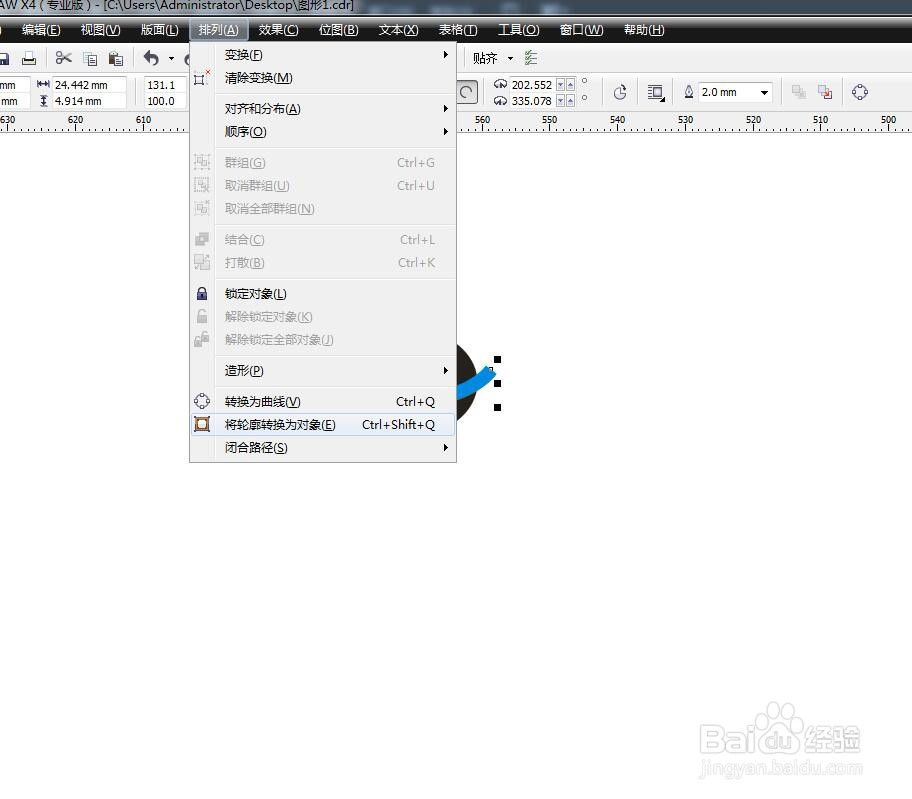Open the 贴齐 (Snap) dropdown

(509, 58)
